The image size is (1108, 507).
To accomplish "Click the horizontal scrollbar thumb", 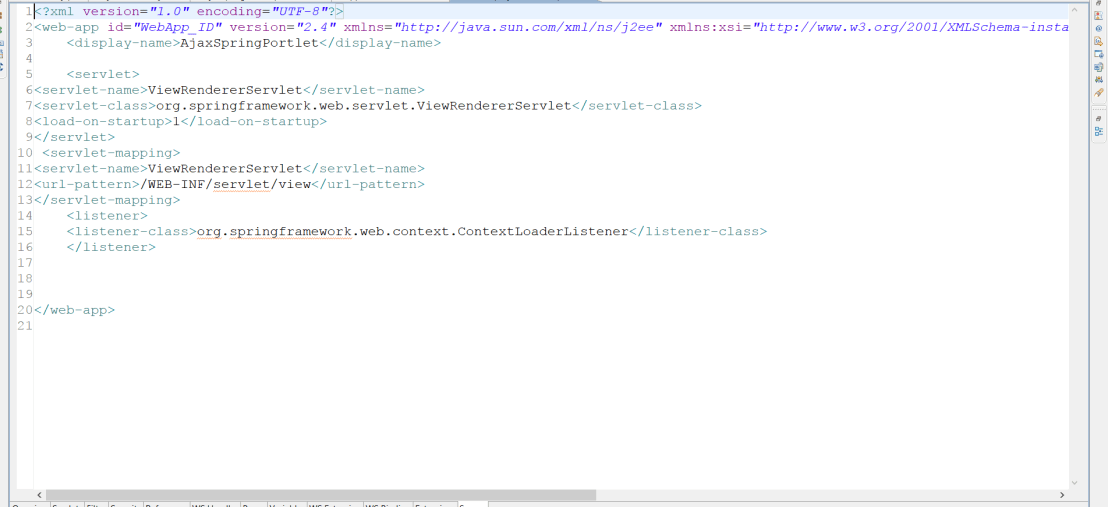I will coord(320,495).
